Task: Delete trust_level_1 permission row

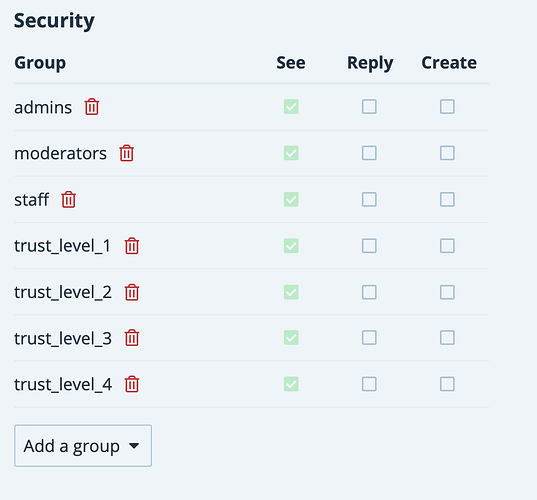Action: (x=132, y=246)
